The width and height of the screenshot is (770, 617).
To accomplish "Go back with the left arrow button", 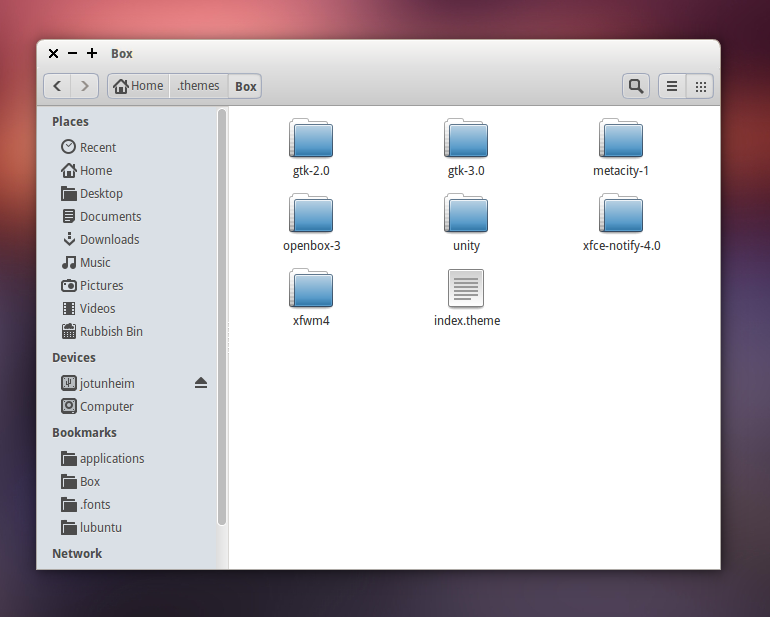I will 57,86.
